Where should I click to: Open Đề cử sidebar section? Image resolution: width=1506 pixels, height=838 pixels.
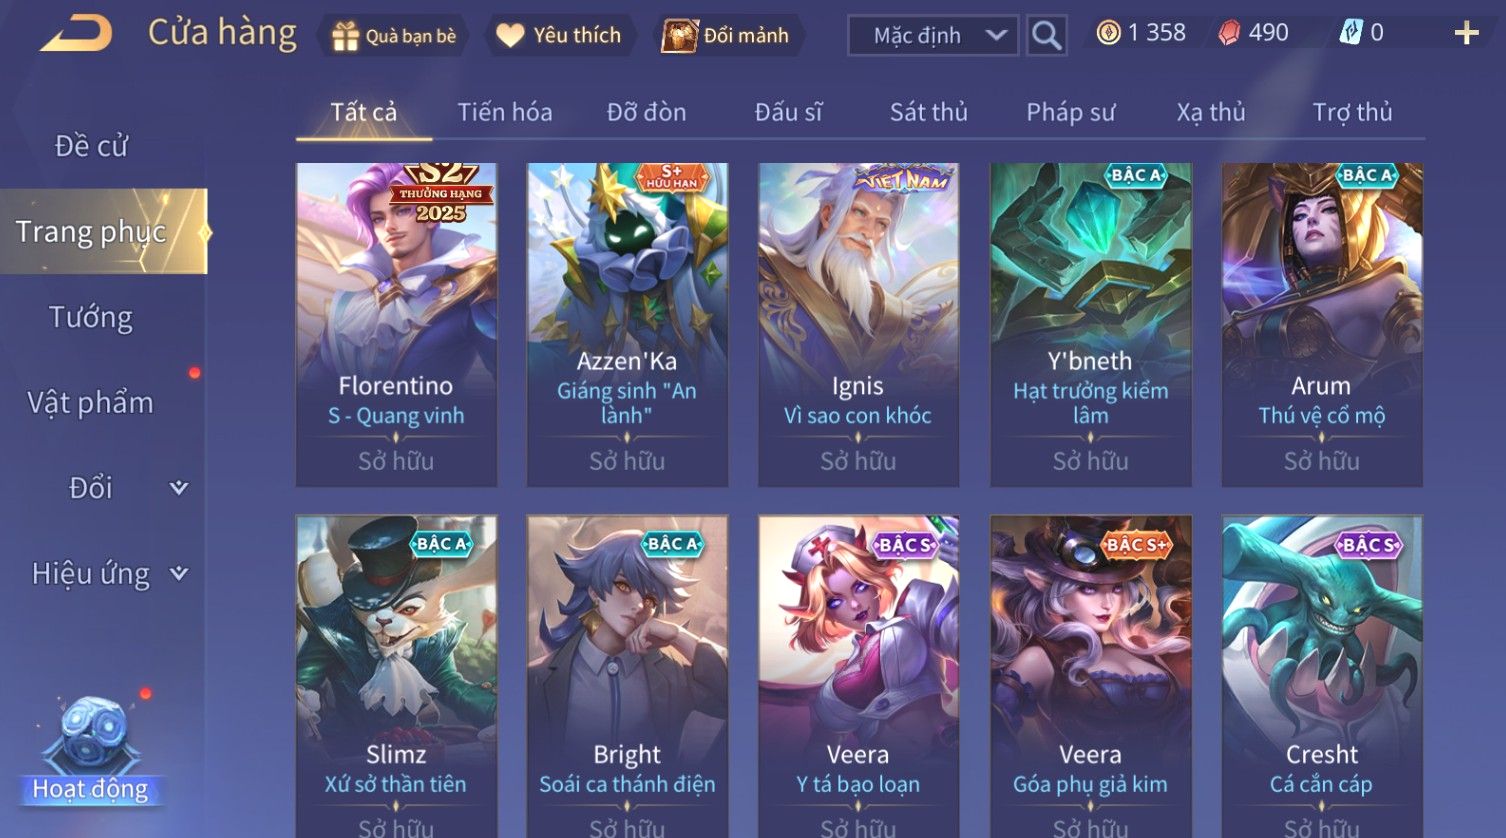pyautogui.click(x=91, y=146)
